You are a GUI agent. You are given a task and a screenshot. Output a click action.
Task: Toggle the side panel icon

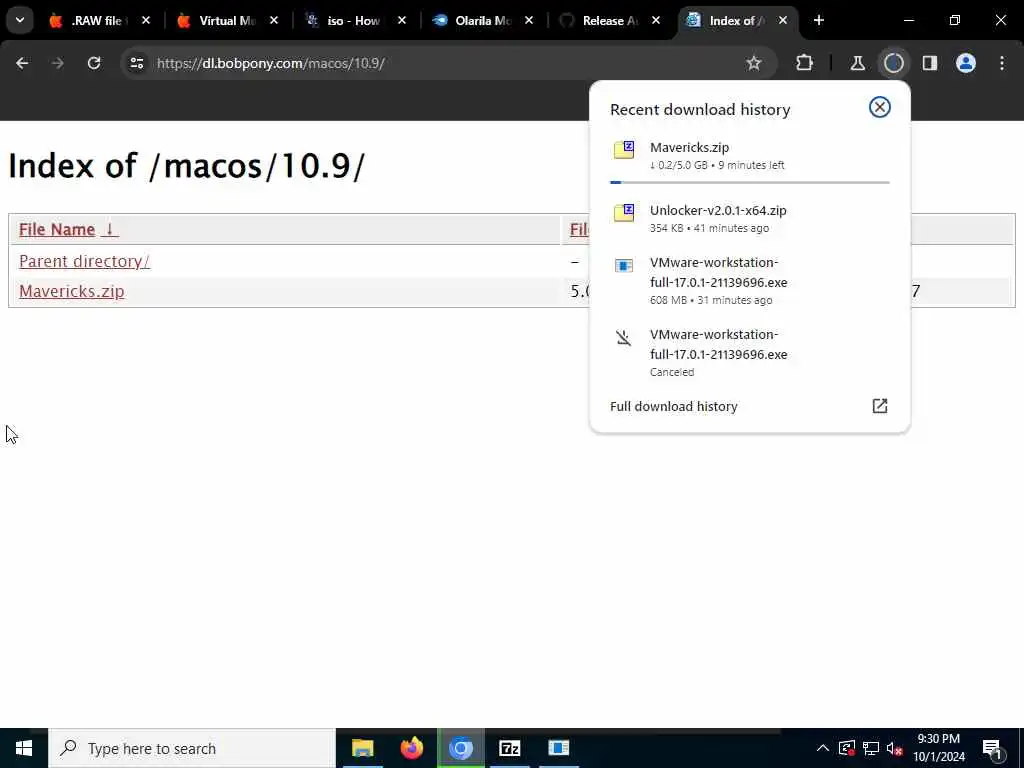[x=930, y=63]
